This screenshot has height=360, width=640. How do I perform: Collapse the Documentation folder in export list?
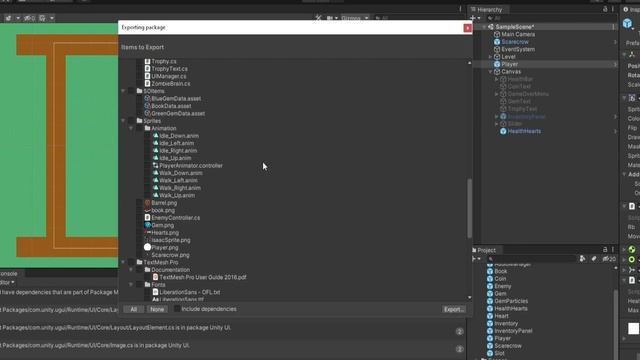click(131, 270)
